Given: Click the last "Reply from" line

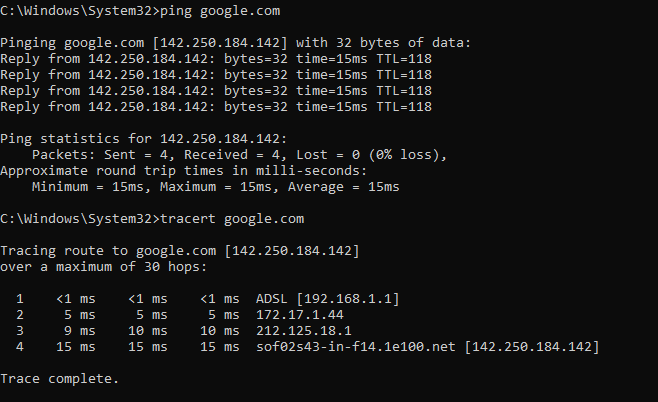Looking at the screenshot, I should pos(216,106).
